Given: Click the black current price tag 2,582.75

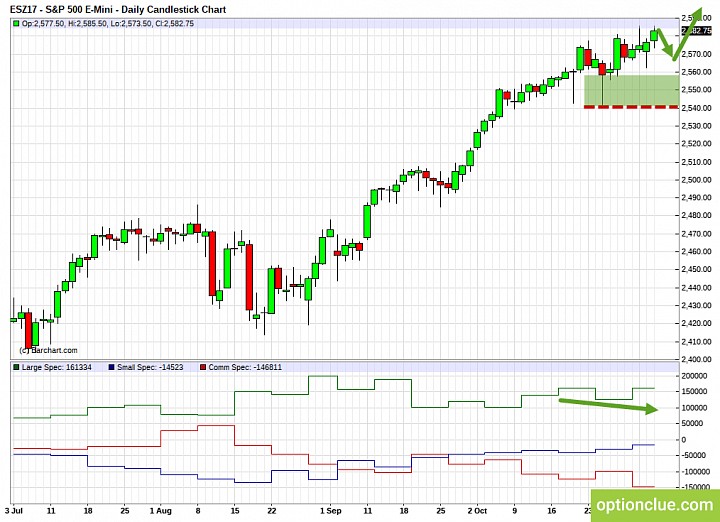Looking at the screenshot, I should point(696,31).
